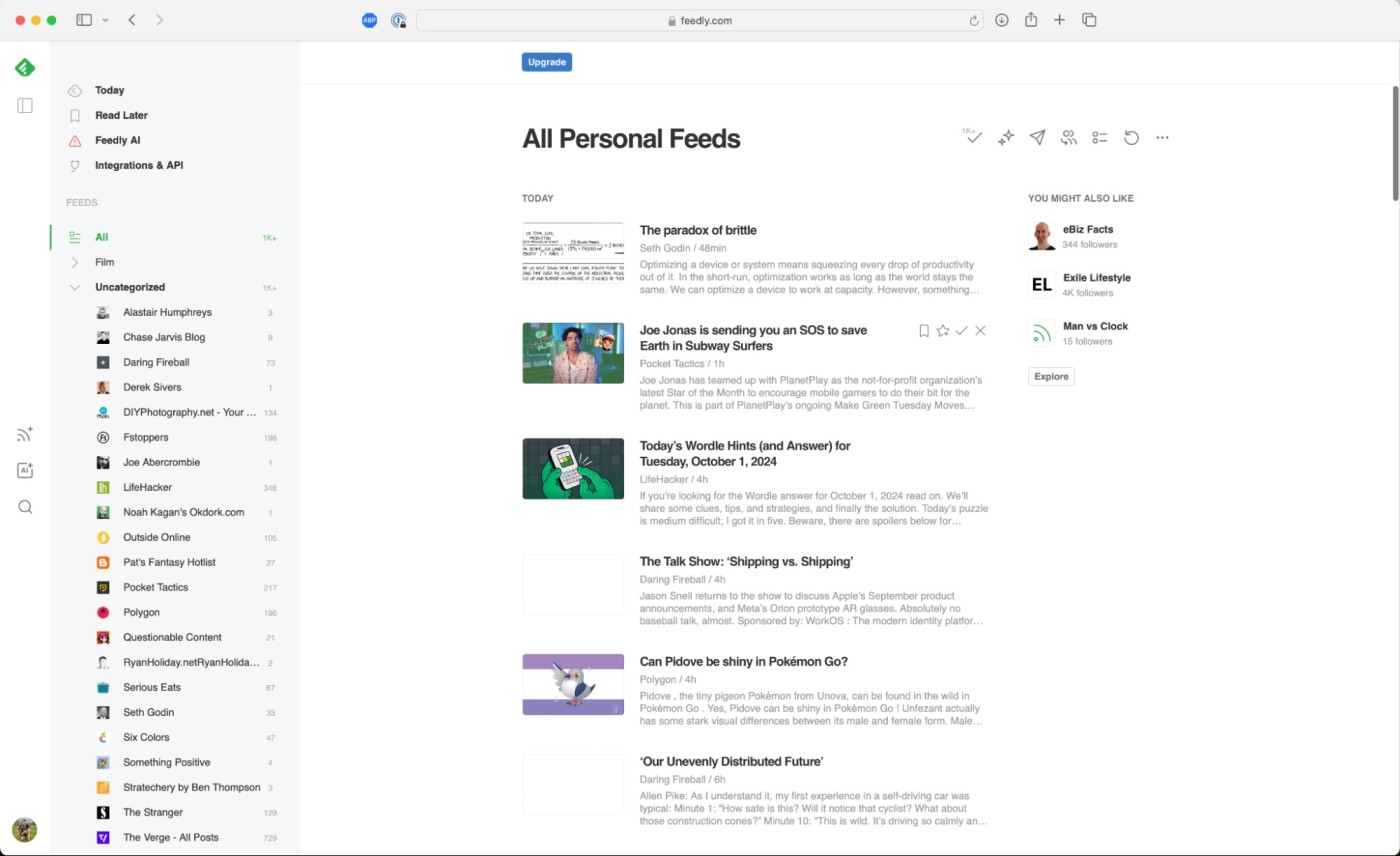Click the Explore button
This screenshot has width=1400, height=856.
pyautogui.click(x=1051, y=377)
